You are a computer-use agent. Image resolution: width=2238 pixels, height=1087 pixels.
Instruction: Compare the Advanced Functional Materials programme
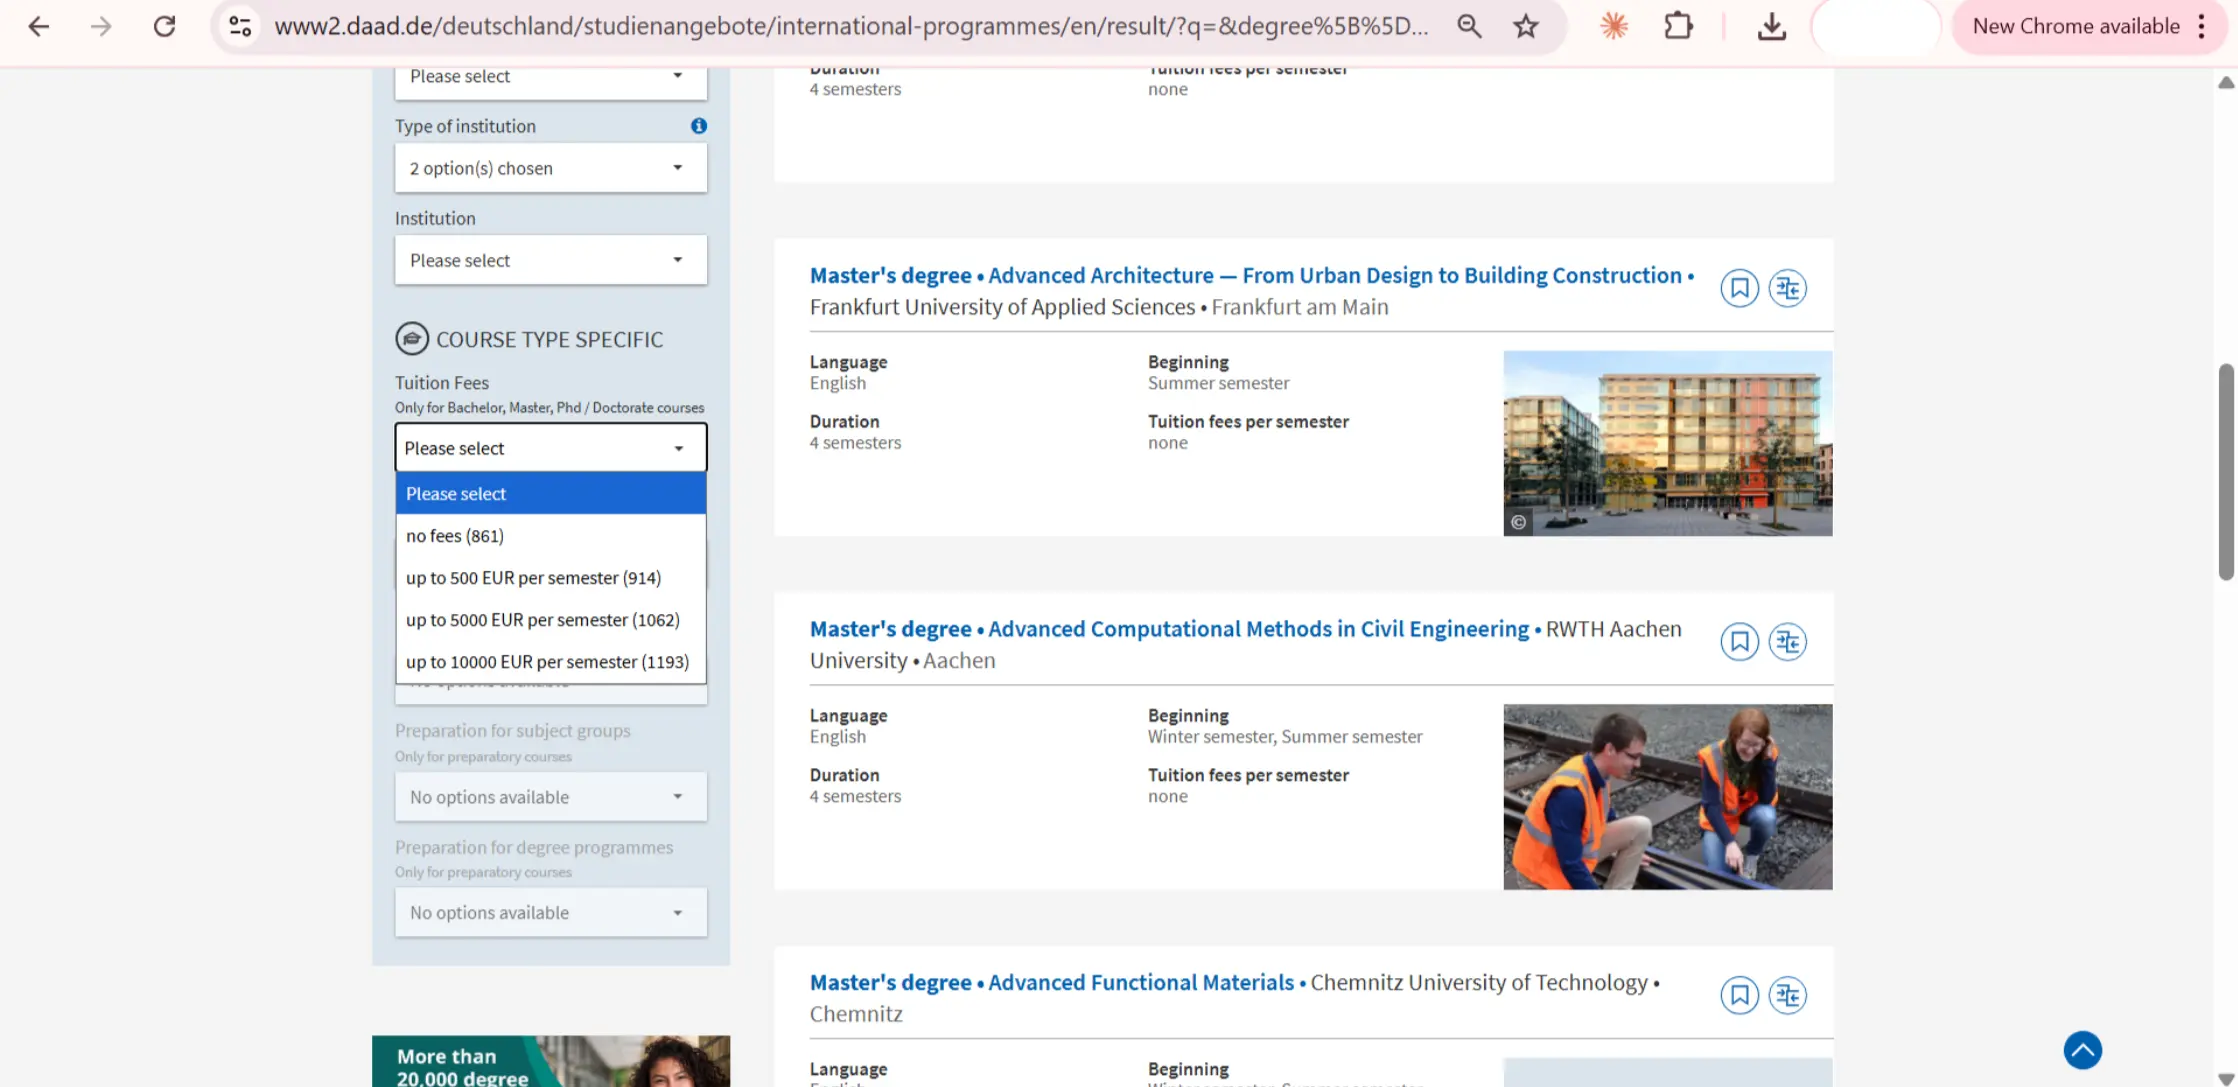pos(1788,995)
